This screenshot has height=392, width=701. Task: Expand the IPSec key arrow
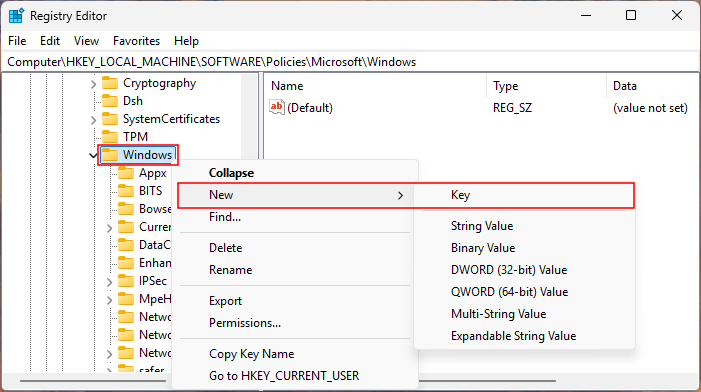point(110,282)
